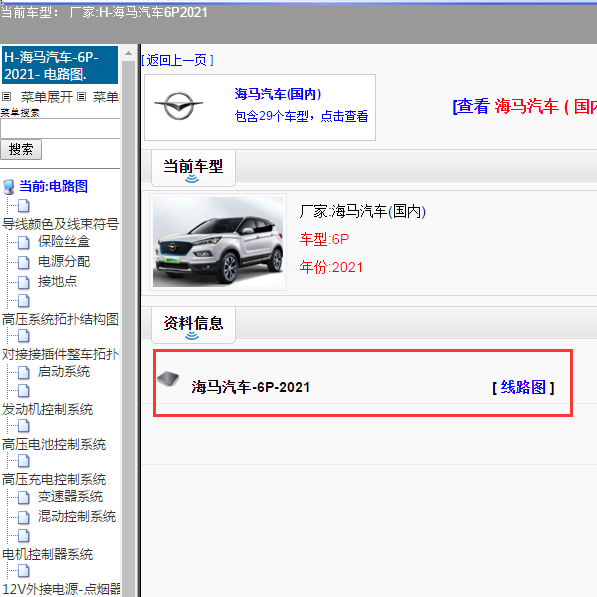Click the grey book icon beside 海马汽车-6P-2021

tap(168, 379)
